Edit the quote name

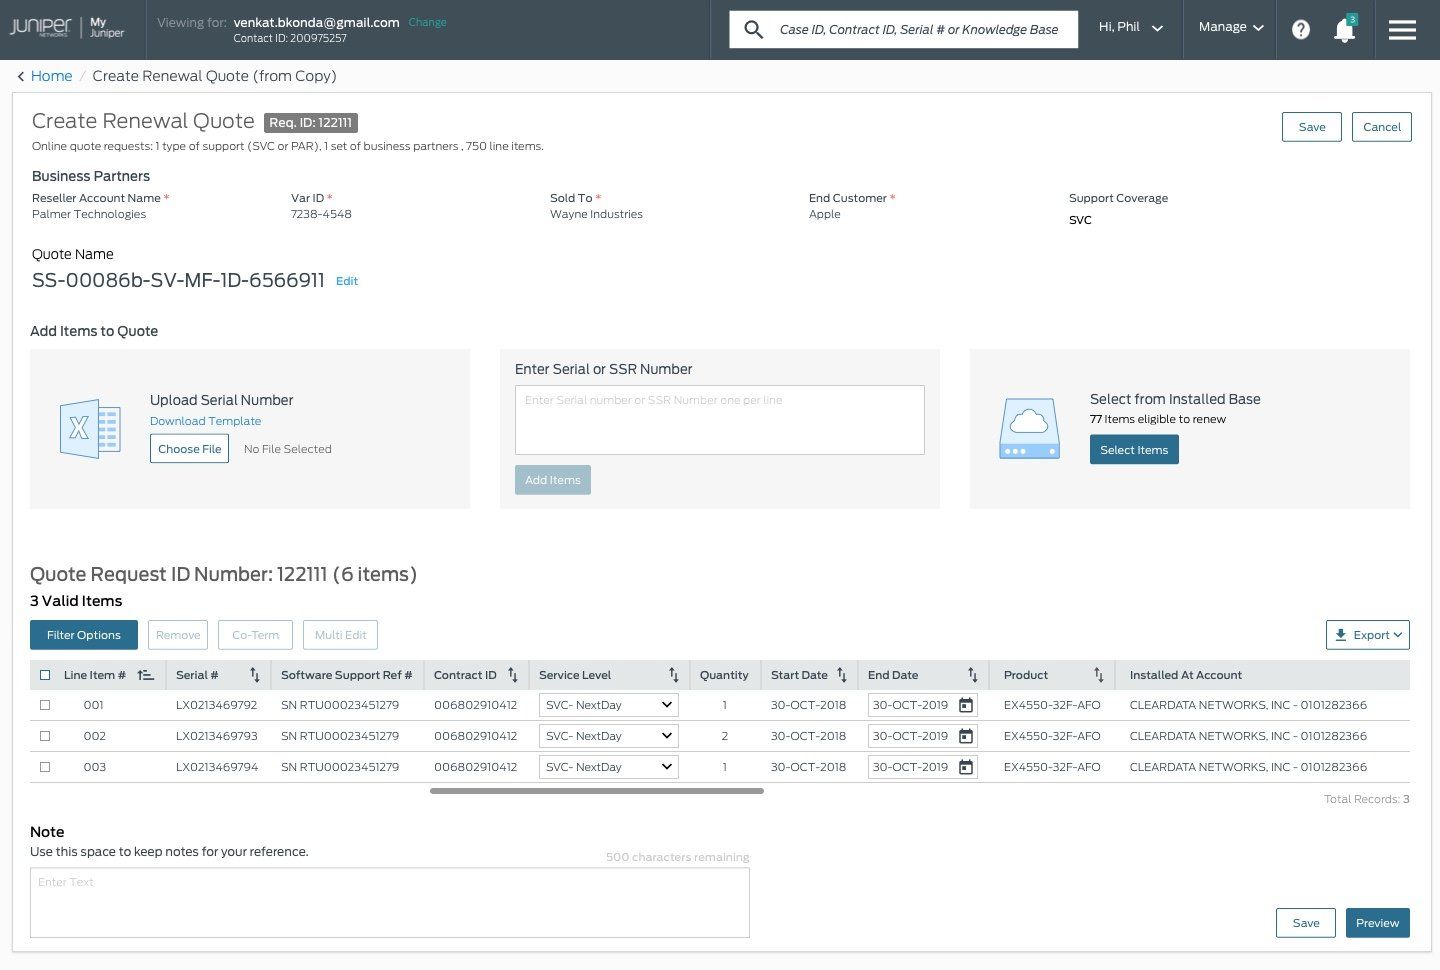click(347, 281)
